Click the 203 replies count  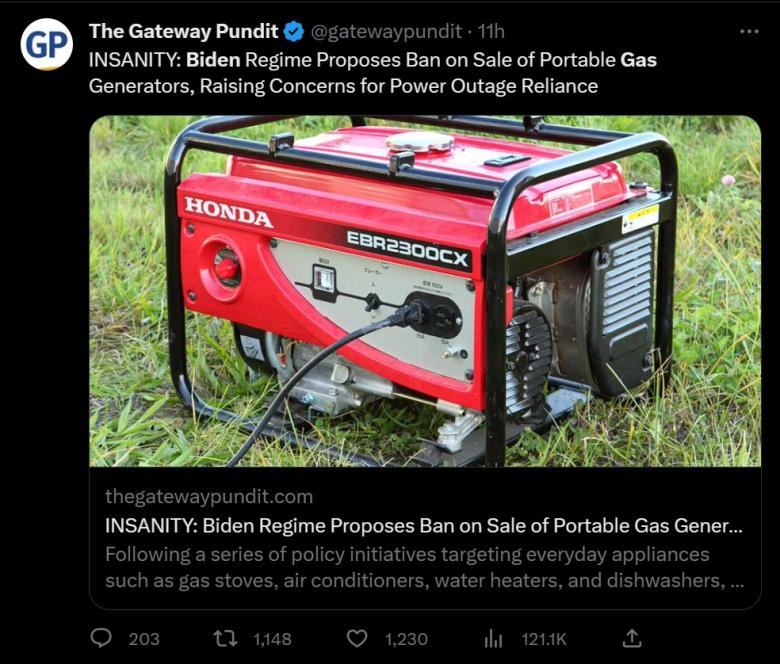coord(144,639)
